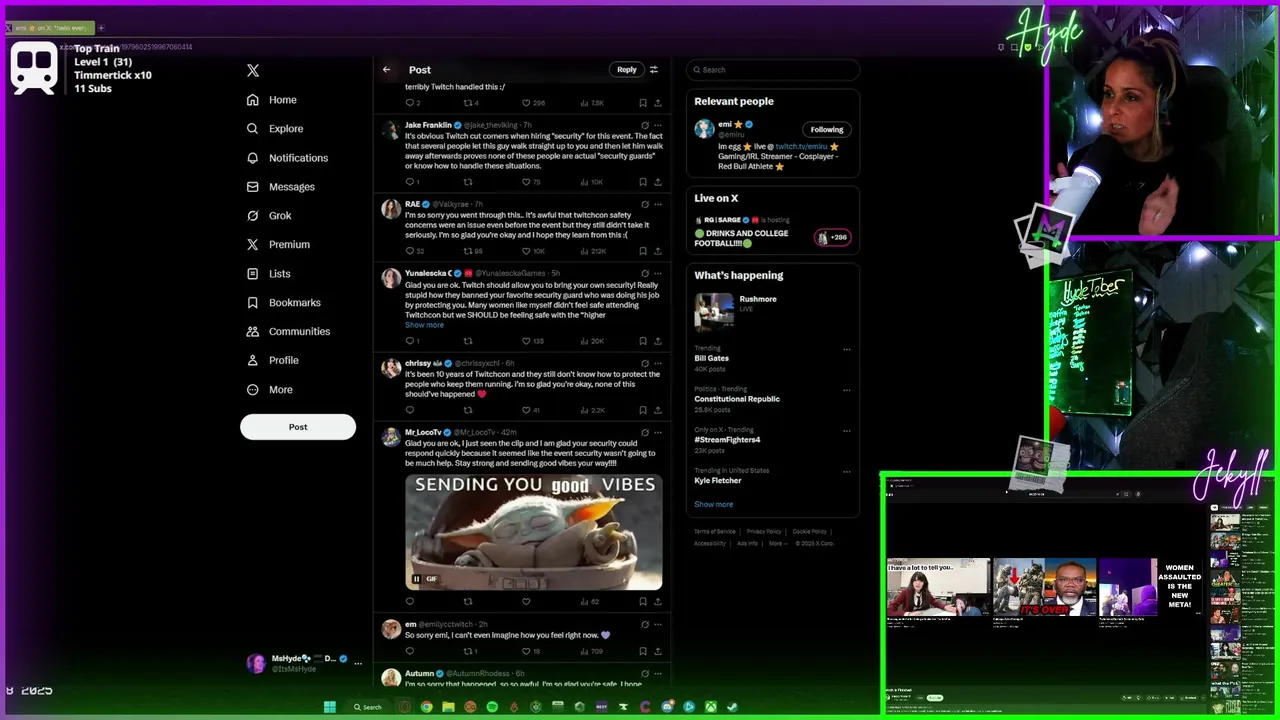
Task: Like em's reply
Action: (x=526, y=651)
